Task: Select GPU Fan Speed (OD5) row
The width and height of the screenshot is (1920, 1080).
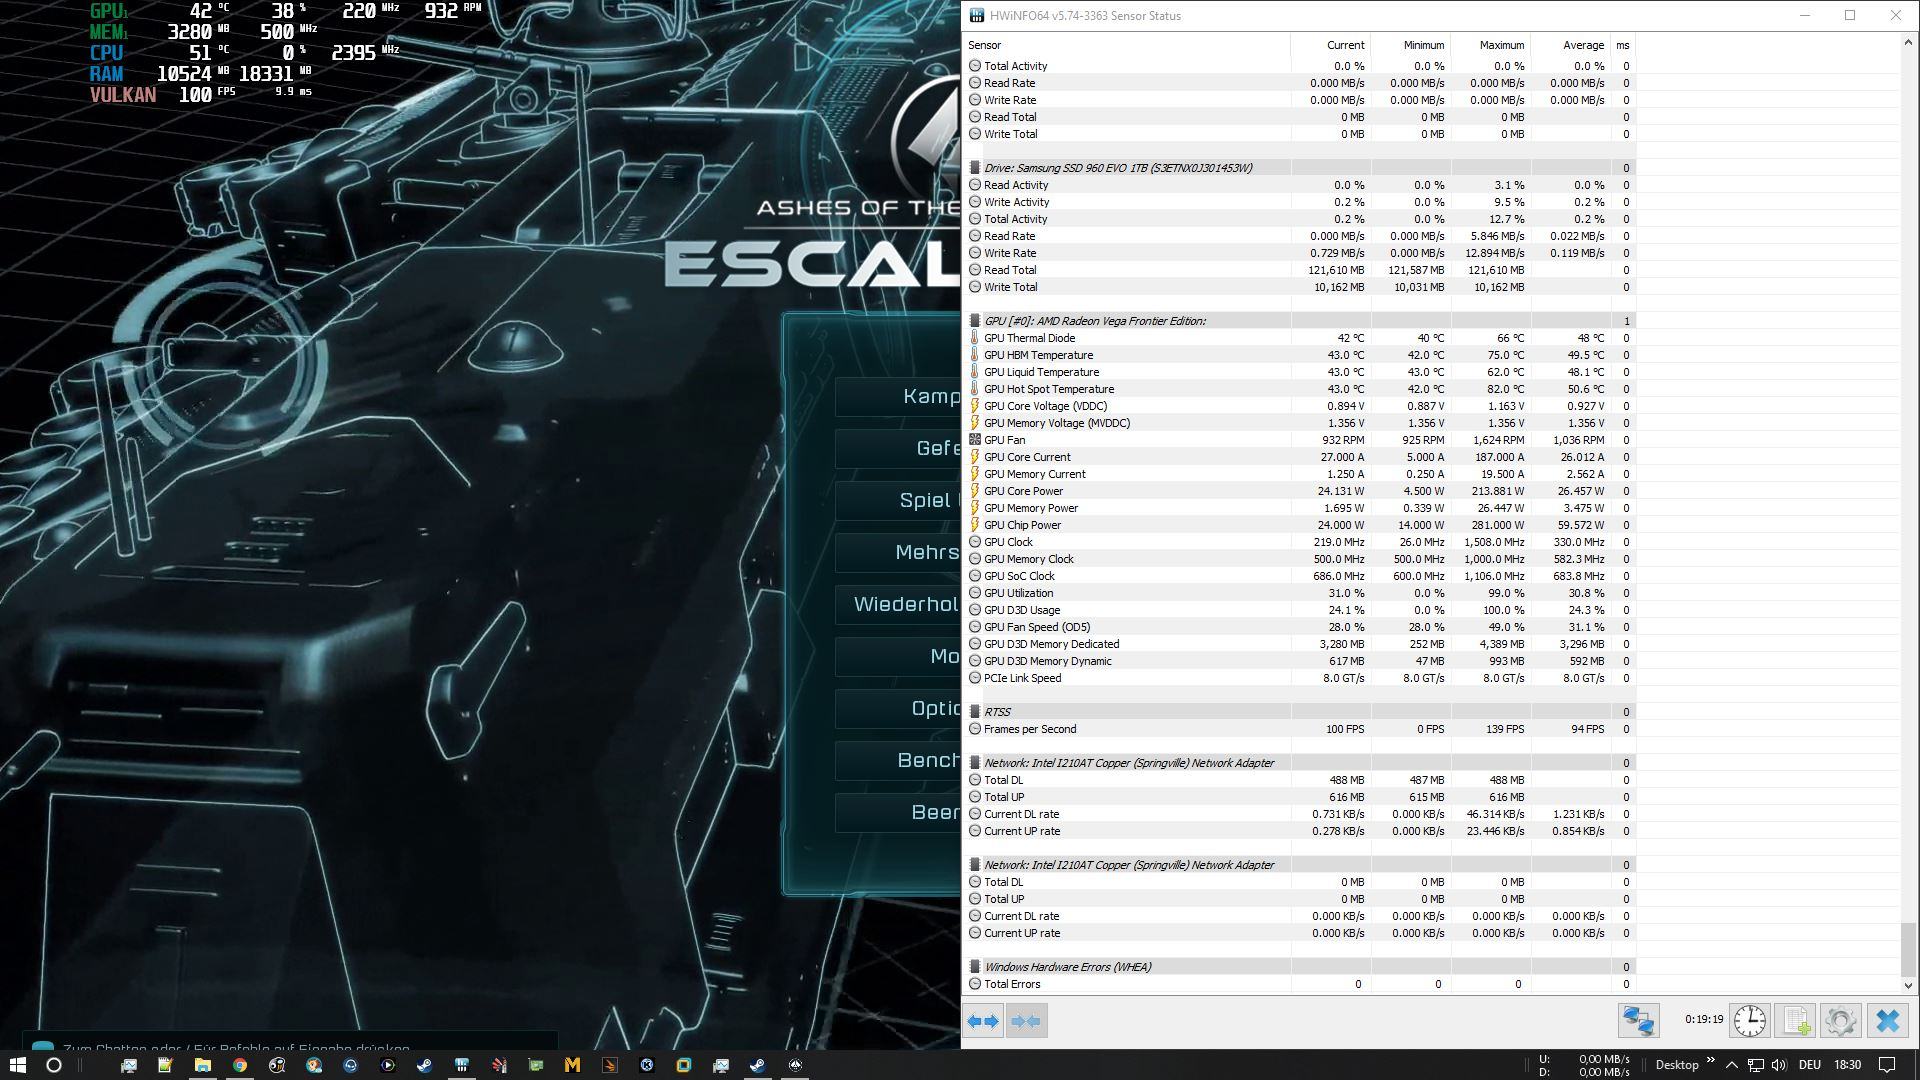Action: click(x=1300, y=627)
